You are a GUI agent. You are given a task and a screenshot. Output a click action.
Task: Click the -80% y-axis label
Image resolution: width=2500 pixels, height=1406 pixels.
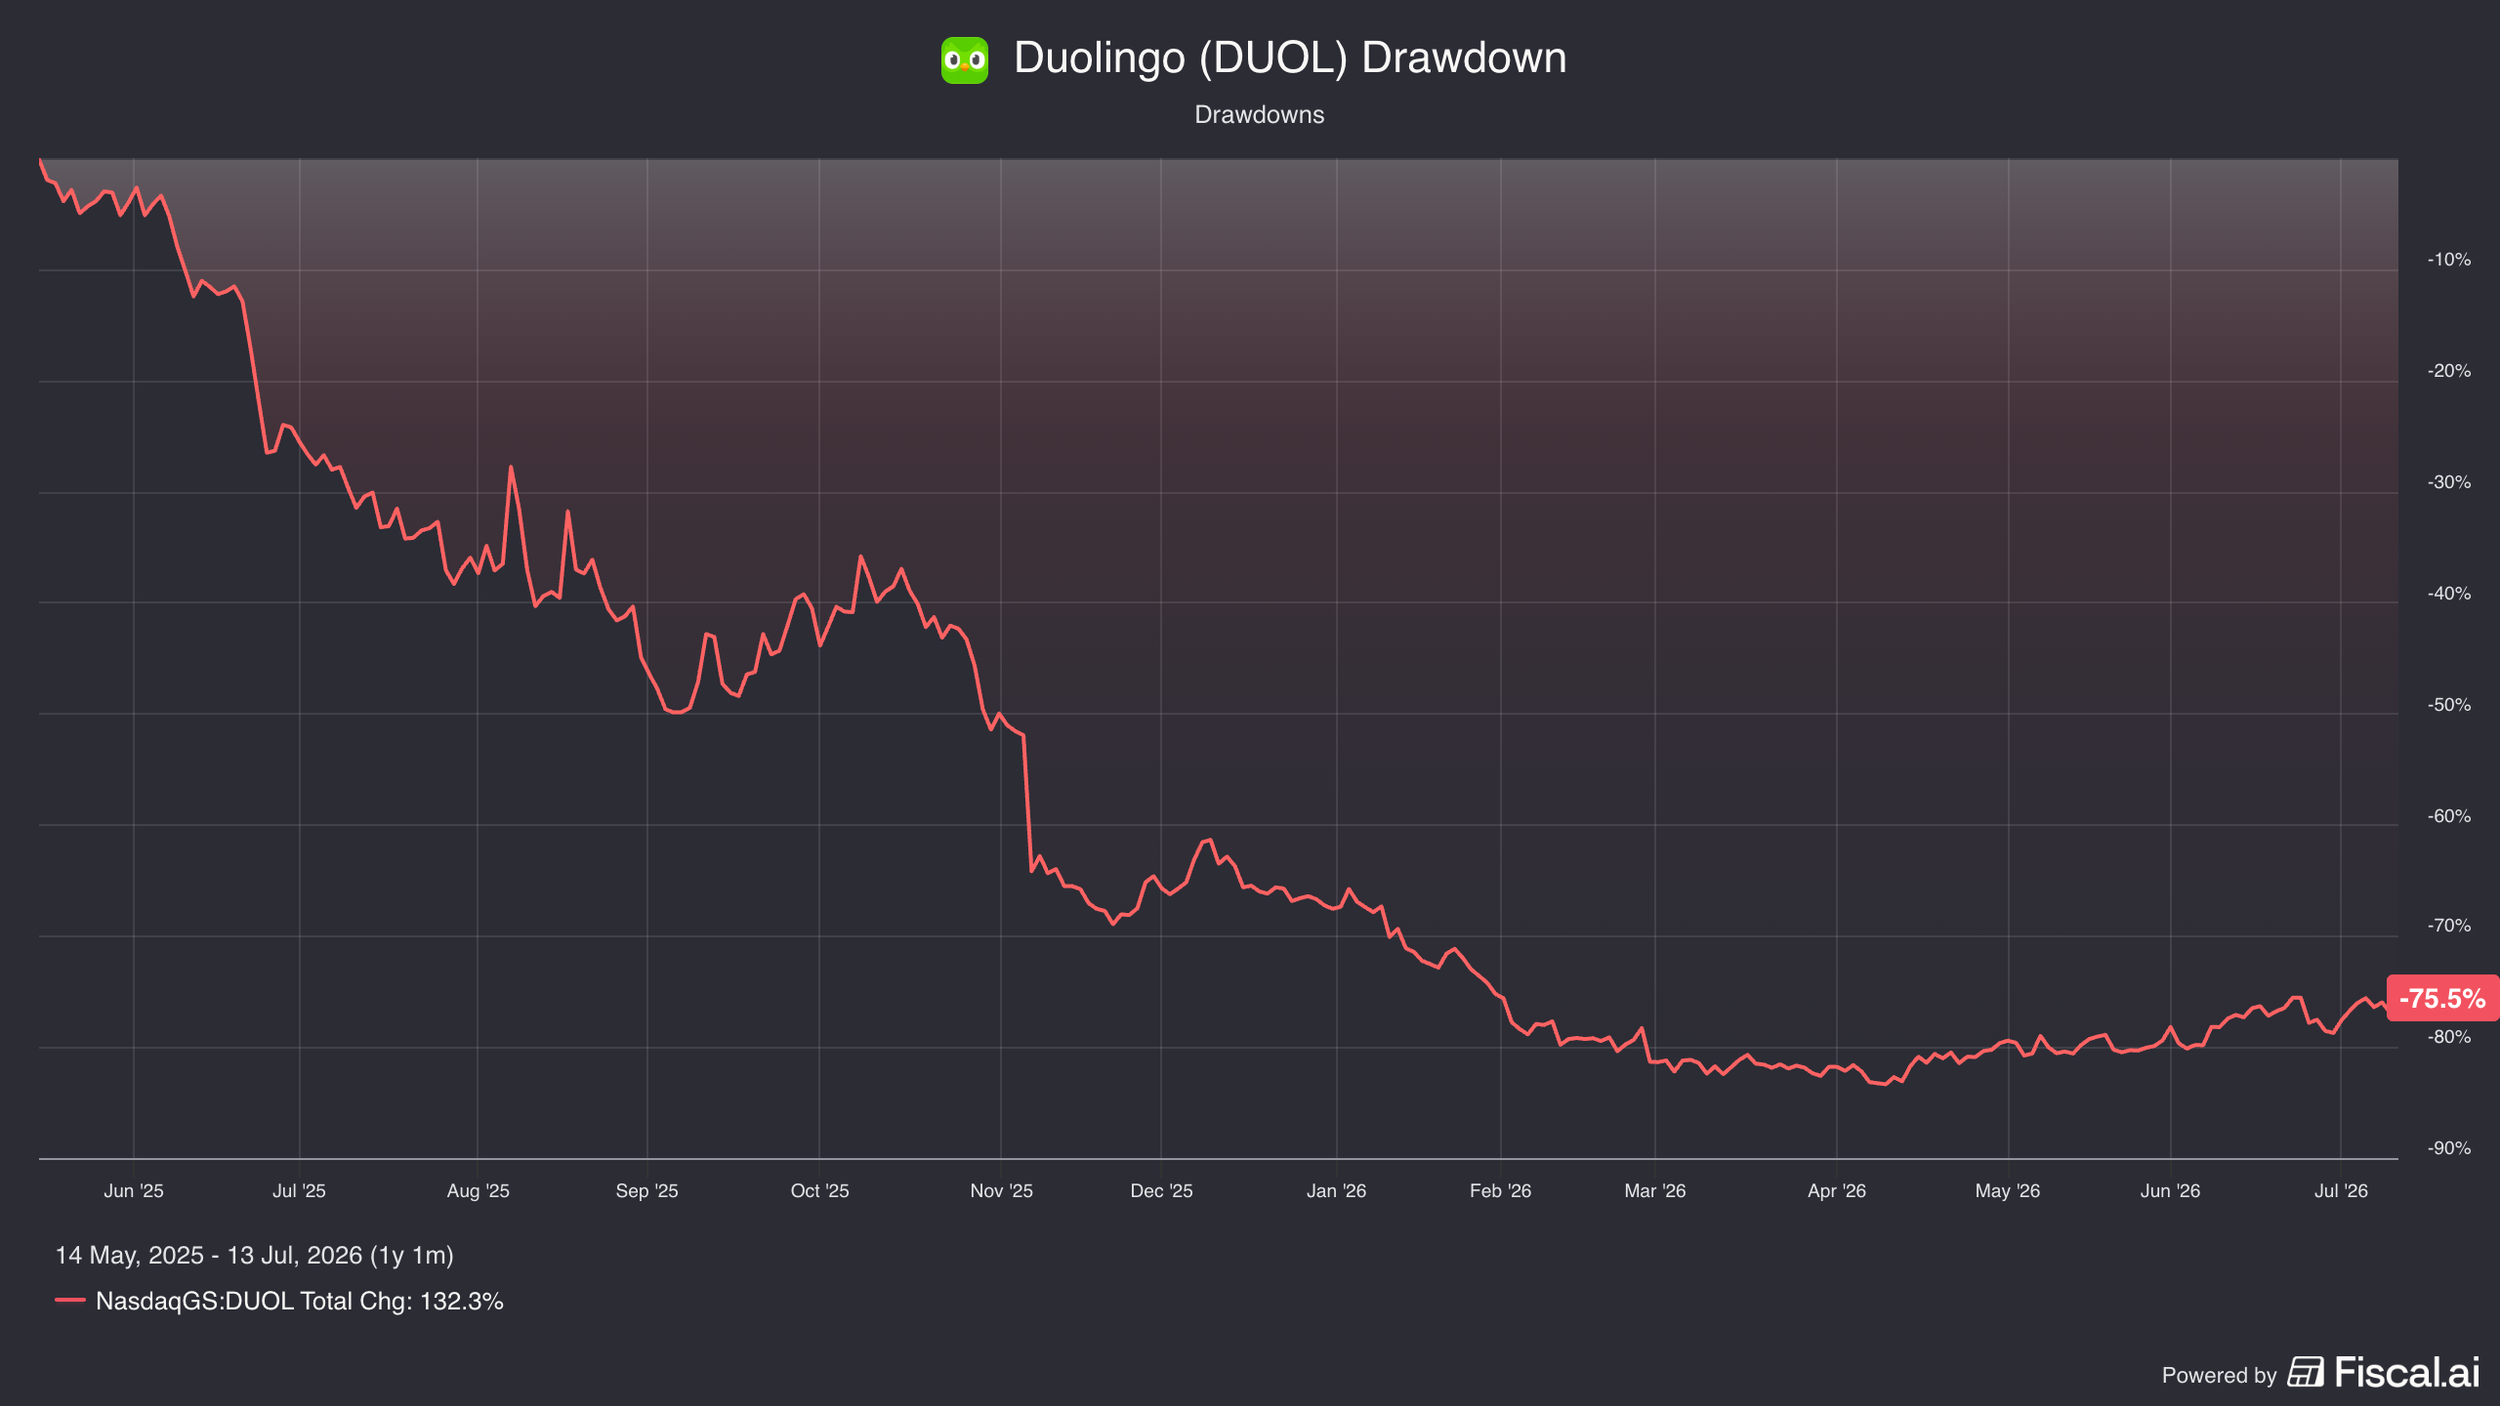point(2449,1037)
